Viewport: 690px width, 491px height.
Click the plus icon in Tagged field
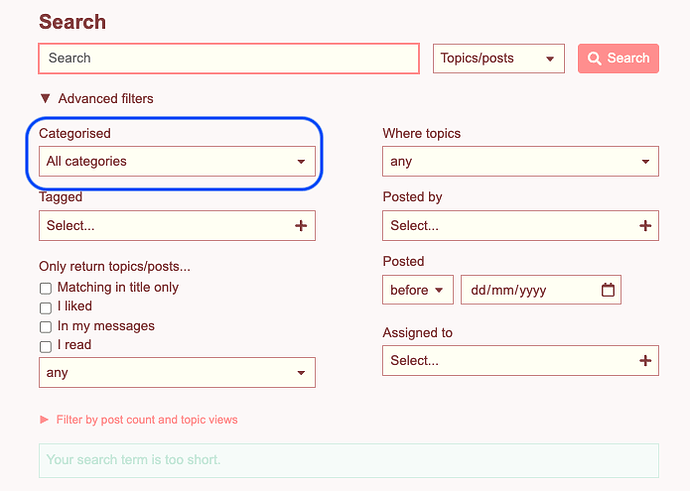point(301,226)
